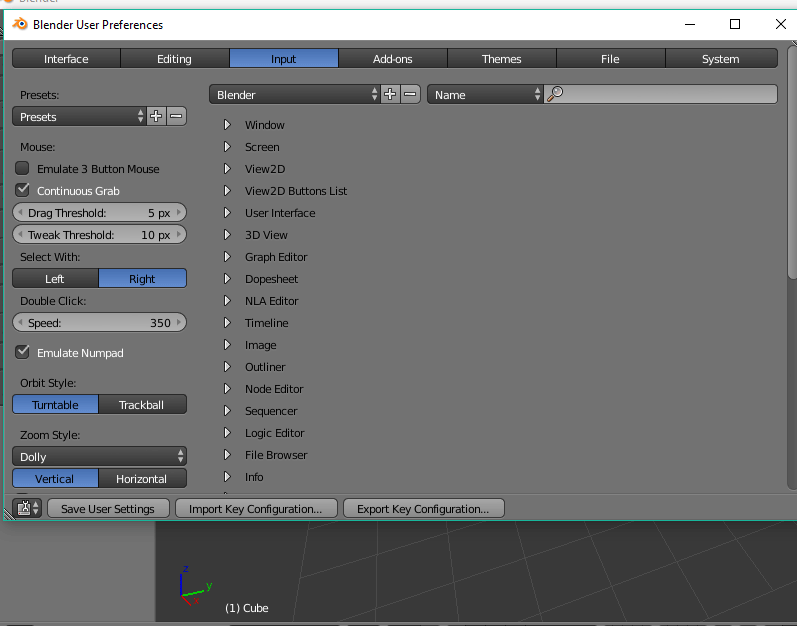
Task: Click Save User Settings button
Action: click(x=108, y=508)
